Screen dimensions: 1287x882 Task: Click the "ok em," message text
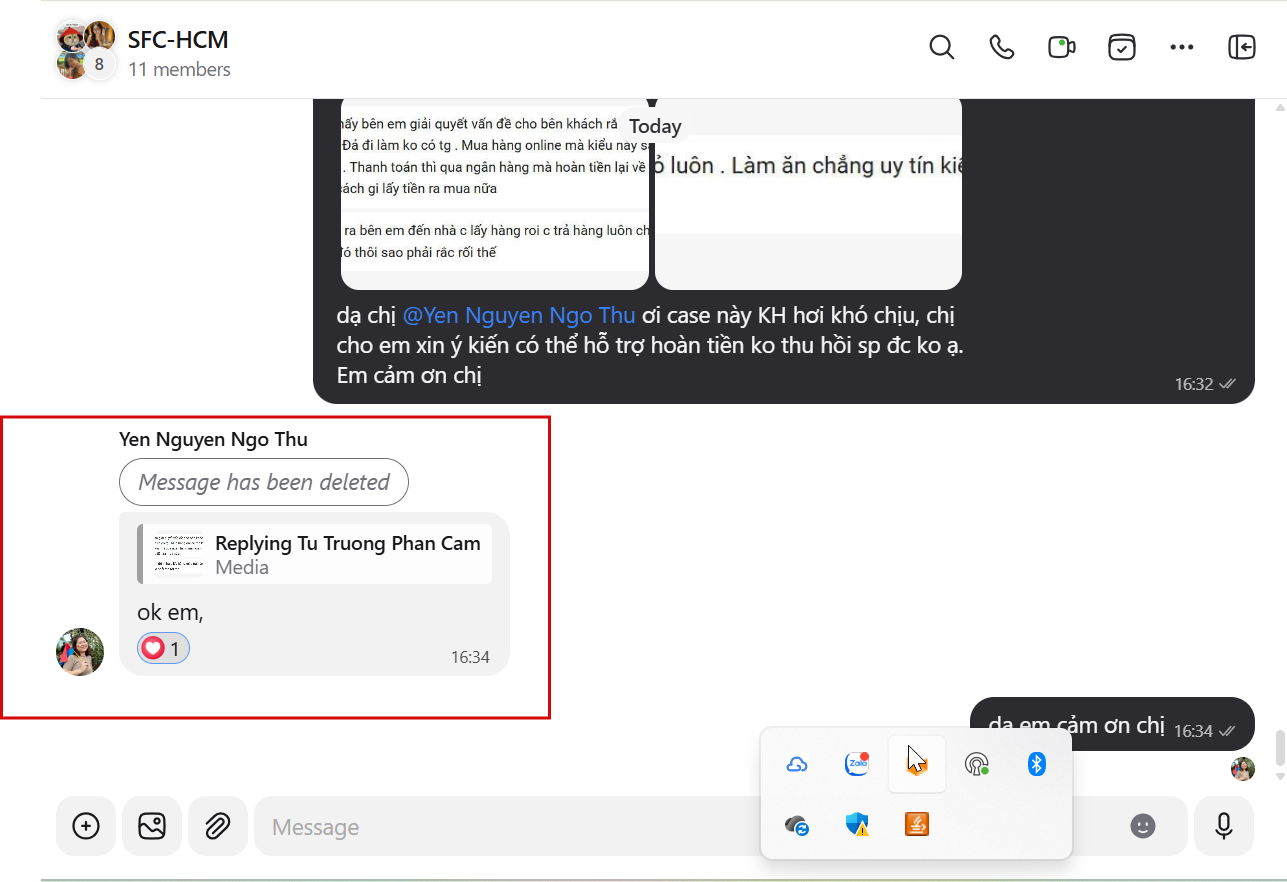click(x=170, y=612)
